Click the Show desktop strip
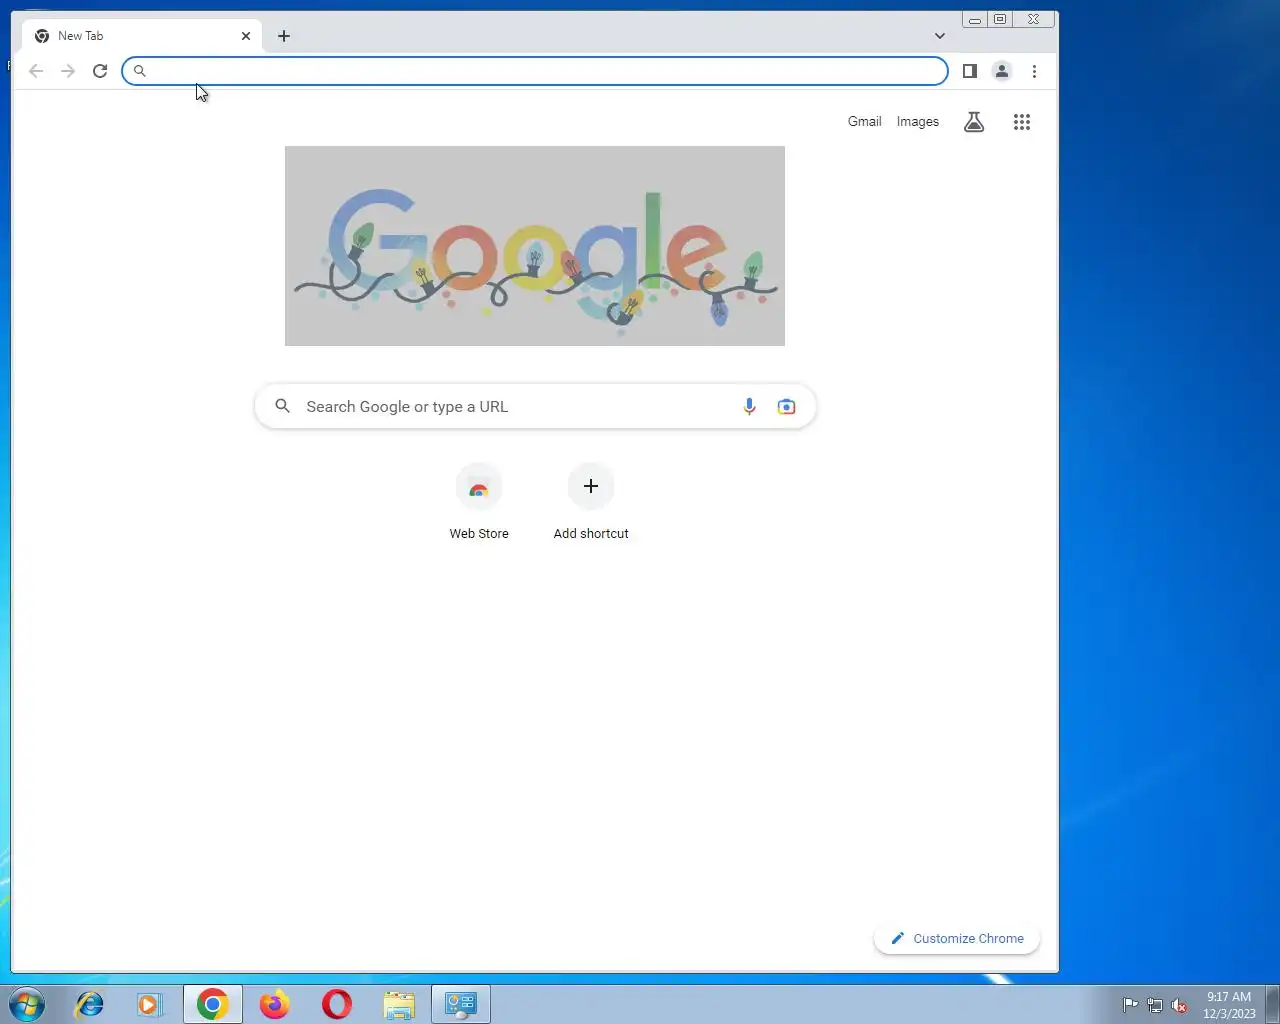Screen dimensions: 1280x1024 point(1272,1004)
